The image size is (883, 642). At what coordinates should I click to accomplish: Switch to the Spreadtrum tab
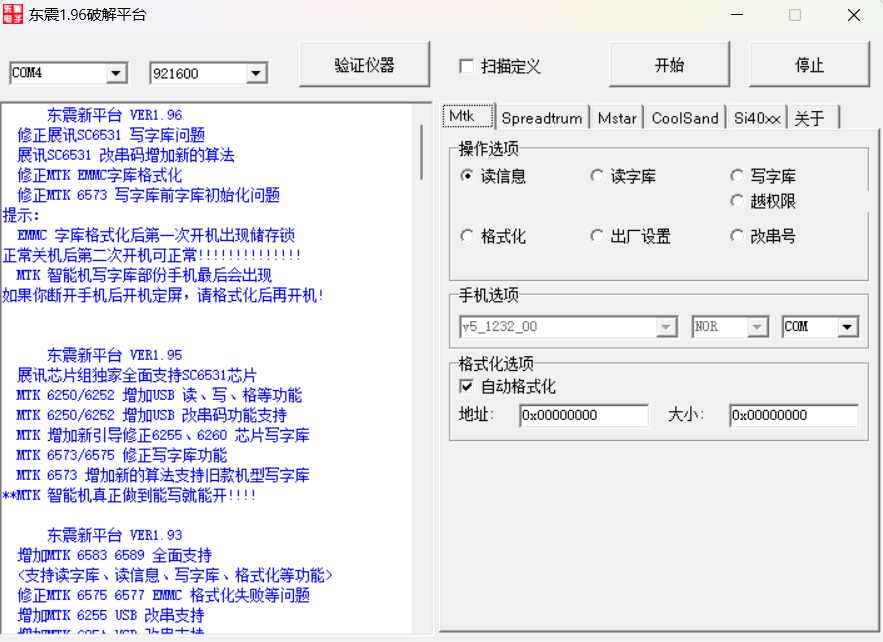coord(542,118)
